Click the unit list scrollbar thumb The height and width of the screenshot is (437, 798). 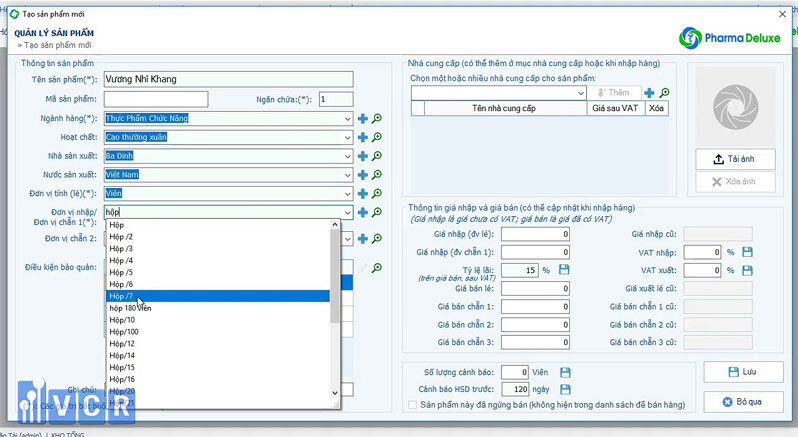click(x=335, y=276)
